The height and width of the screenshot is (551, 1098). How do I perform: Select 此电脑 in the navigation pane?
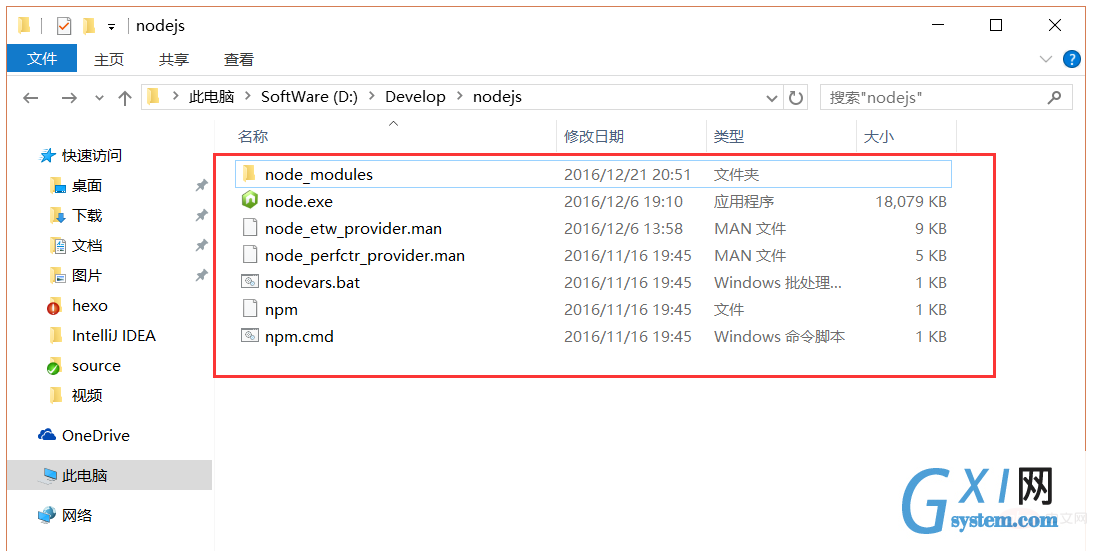109,475
